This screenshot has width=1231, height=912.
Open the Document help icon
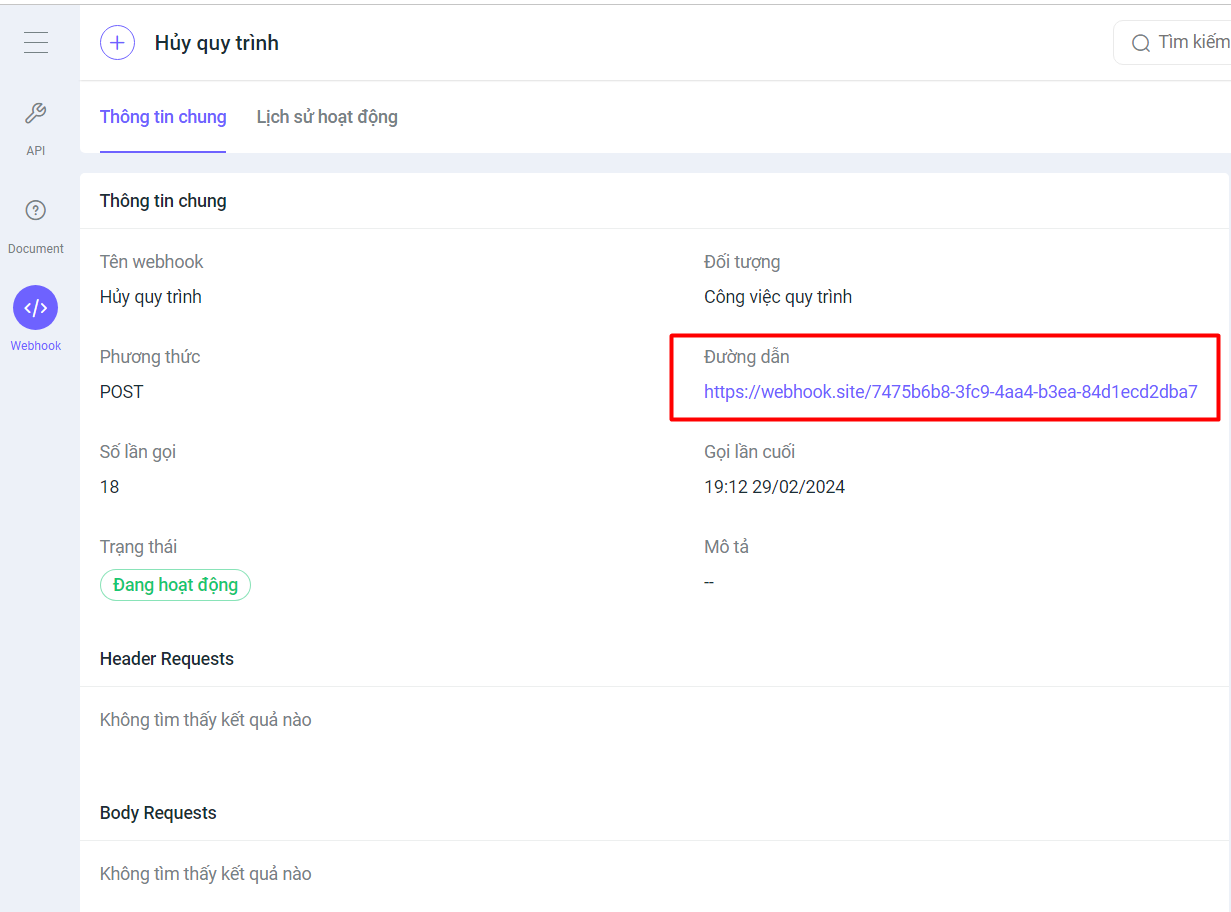[36, 211]
